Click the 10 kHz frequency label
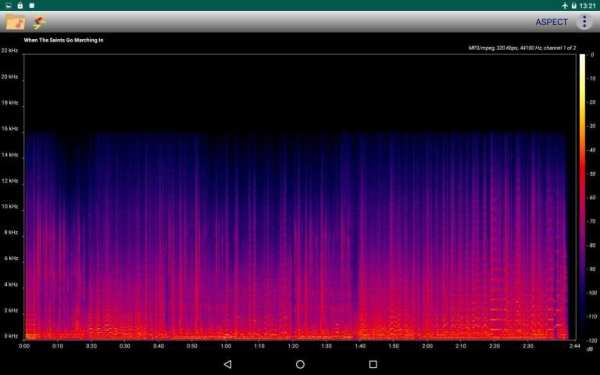This screenshot has width=600, height=375. coord(9,206)
